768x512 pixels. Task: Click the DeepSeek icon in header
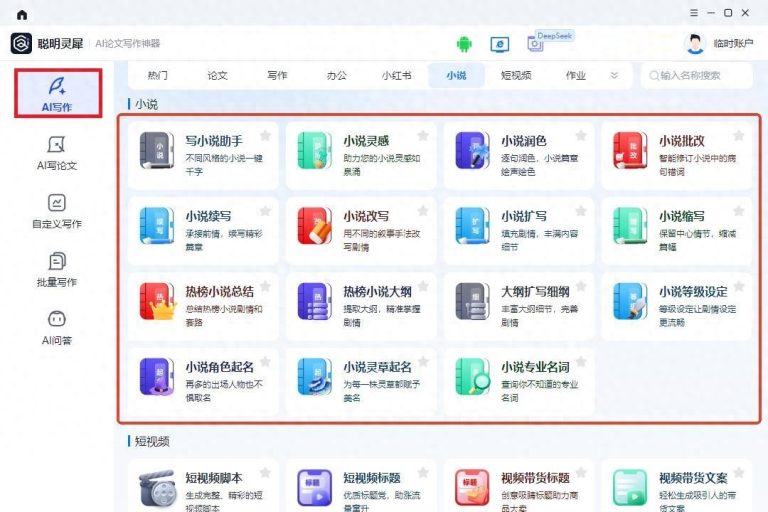tap(537, 43)
